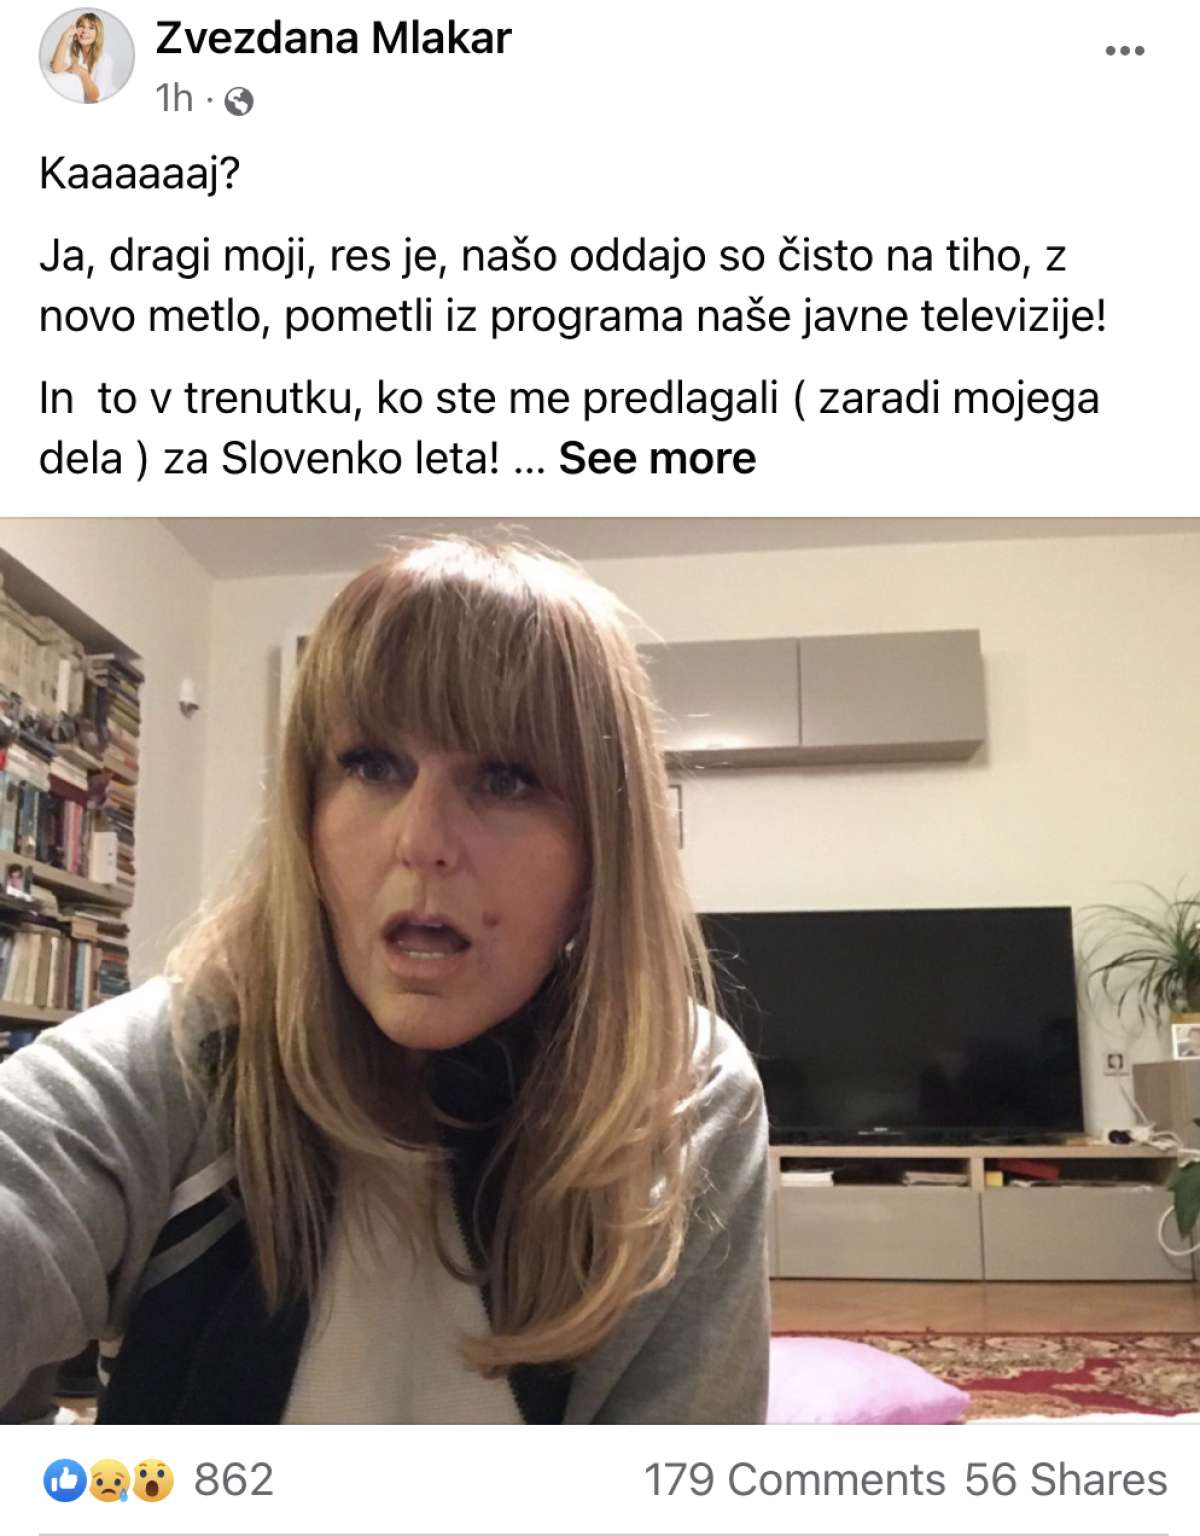Click the profile picture avatar
Screen dimensions: 1200x1536
86,56
